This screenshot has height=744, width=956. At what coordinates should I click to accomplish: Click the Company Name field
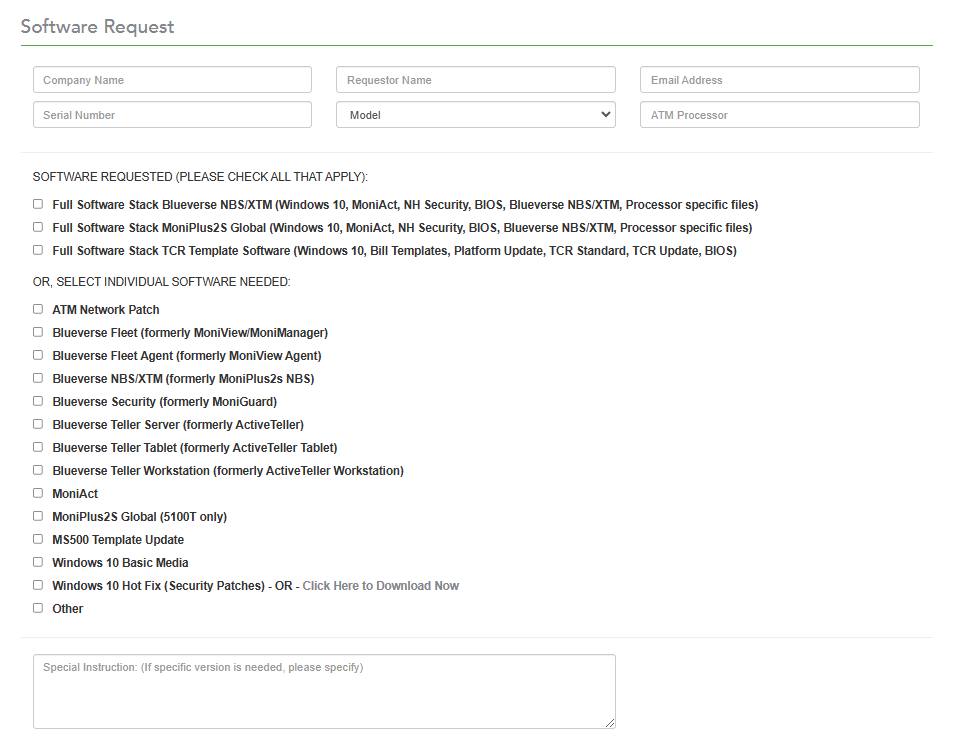173,80
